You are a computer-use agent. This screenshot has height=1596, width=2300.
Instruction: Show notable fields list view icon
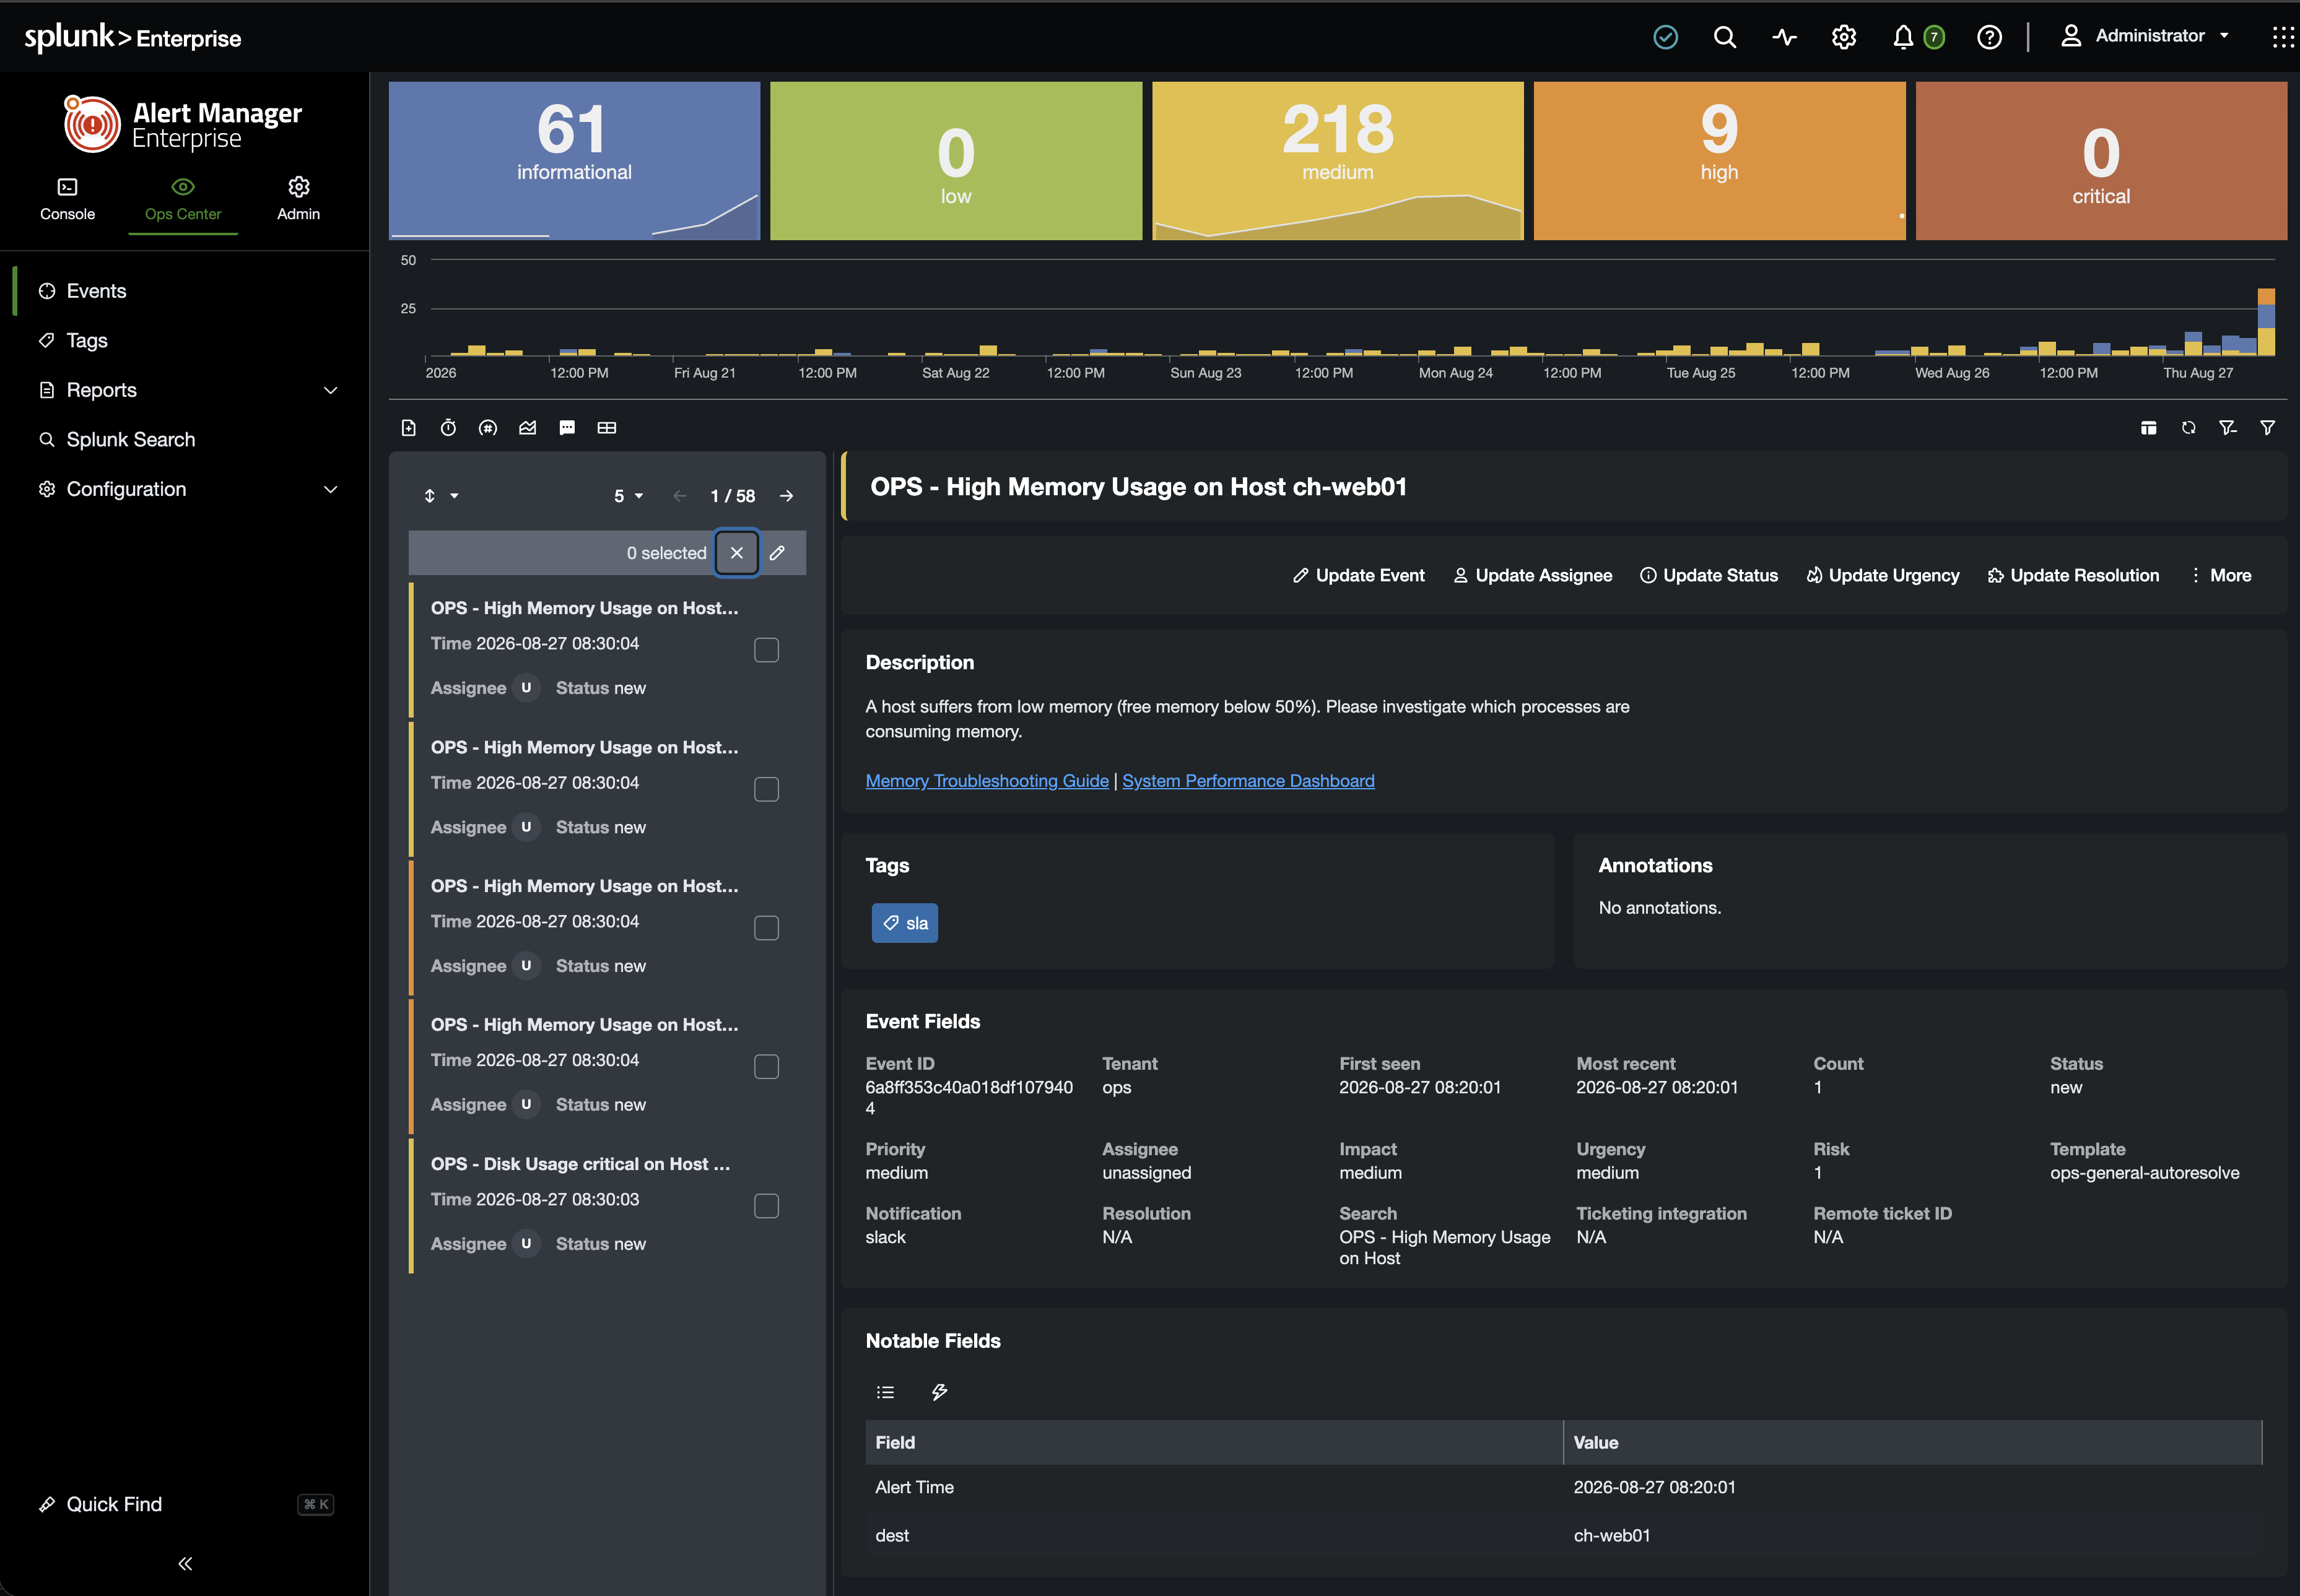coord(886,1392)
